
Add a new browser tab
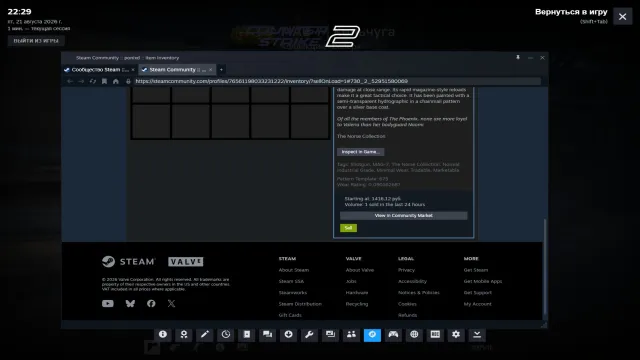pos(221,70)
